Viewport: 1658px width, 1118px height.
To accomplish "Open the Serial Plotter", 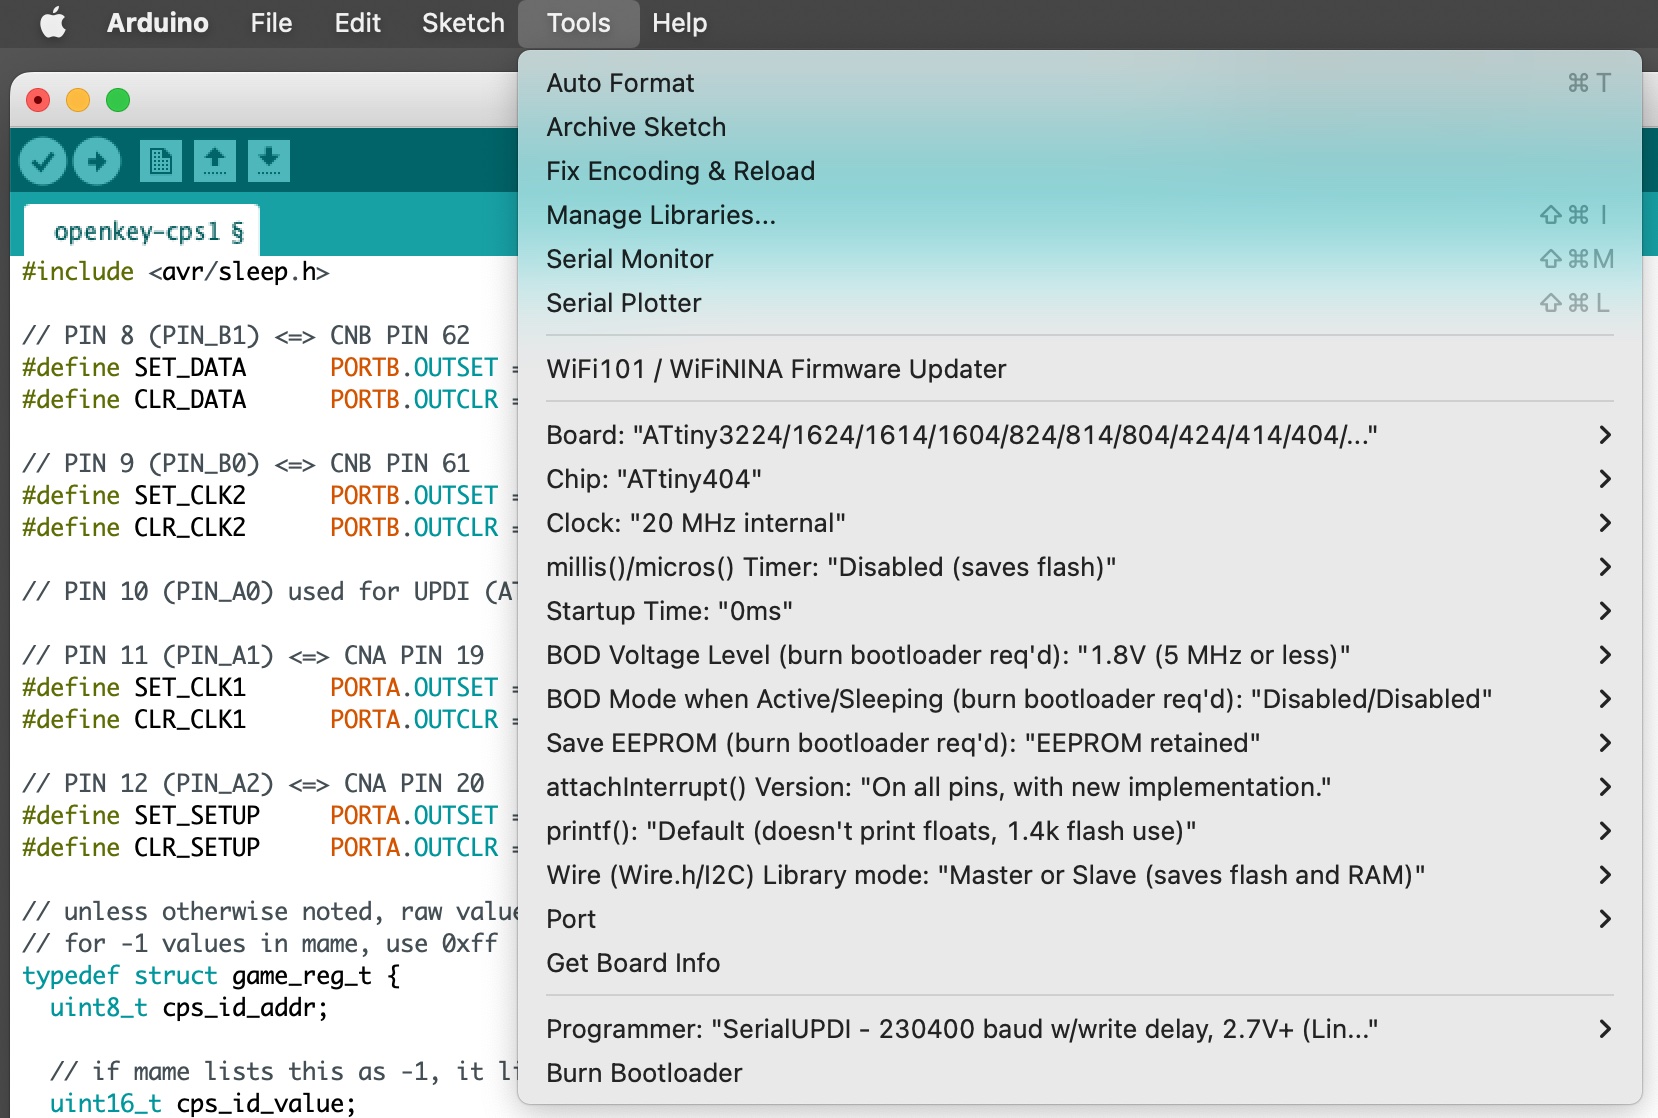I will click(x=1080, y=303).
